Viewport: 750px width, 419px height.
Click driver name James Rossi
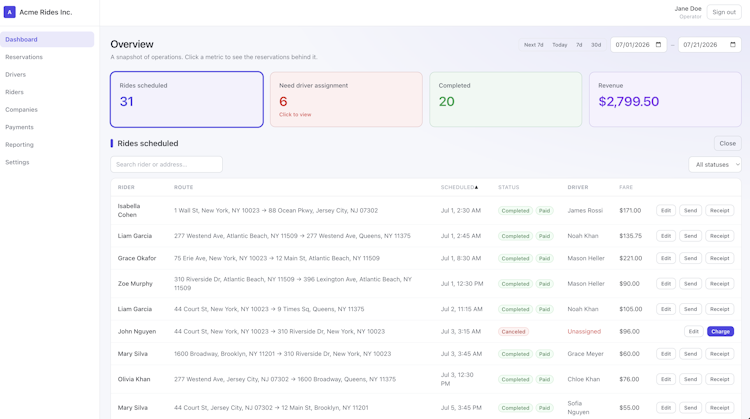point(585,210)
